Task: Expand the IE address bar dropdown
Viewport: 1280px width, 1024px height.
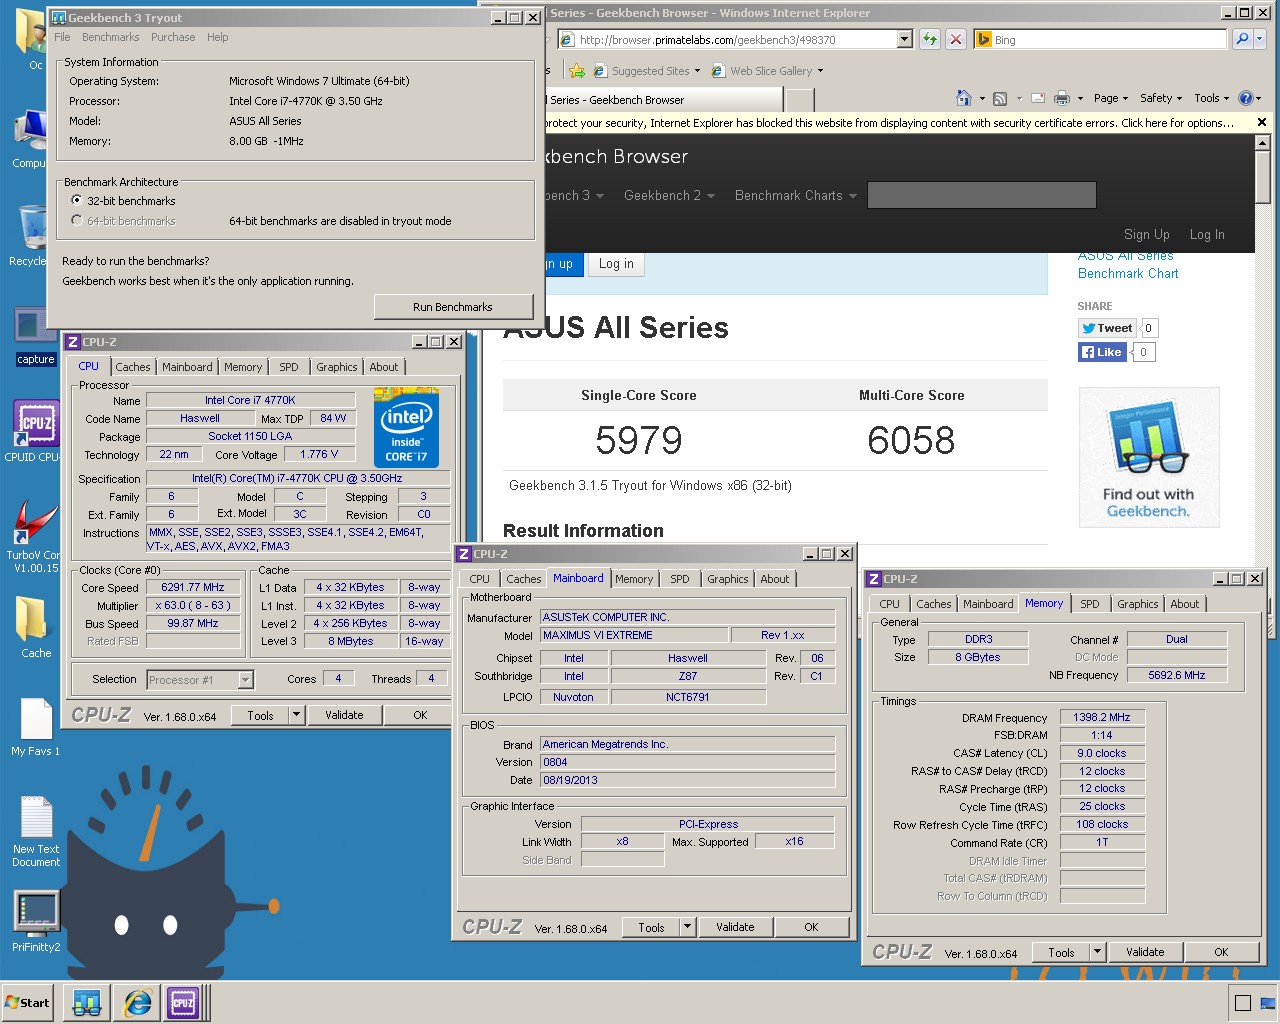Action: pos(905,39)
